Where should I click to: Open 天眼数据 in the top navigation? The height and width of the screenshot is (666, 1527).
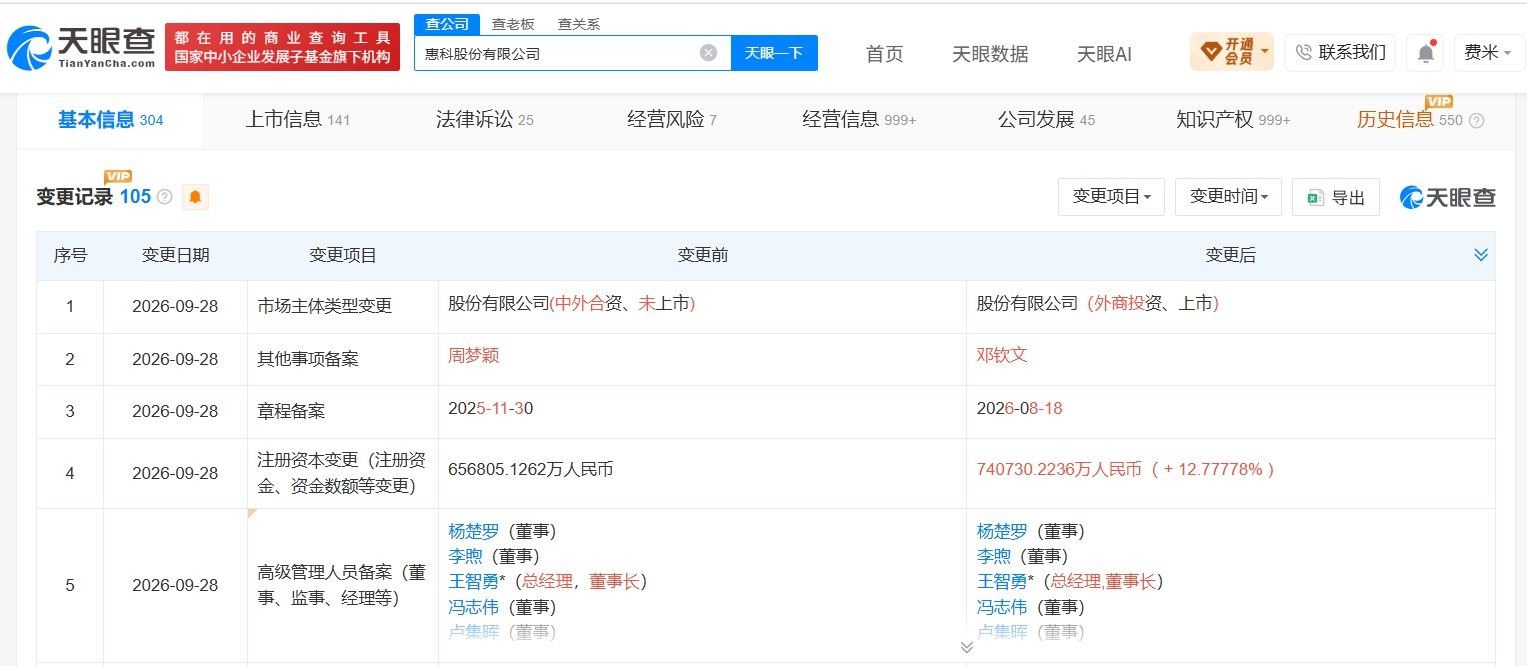989,54
